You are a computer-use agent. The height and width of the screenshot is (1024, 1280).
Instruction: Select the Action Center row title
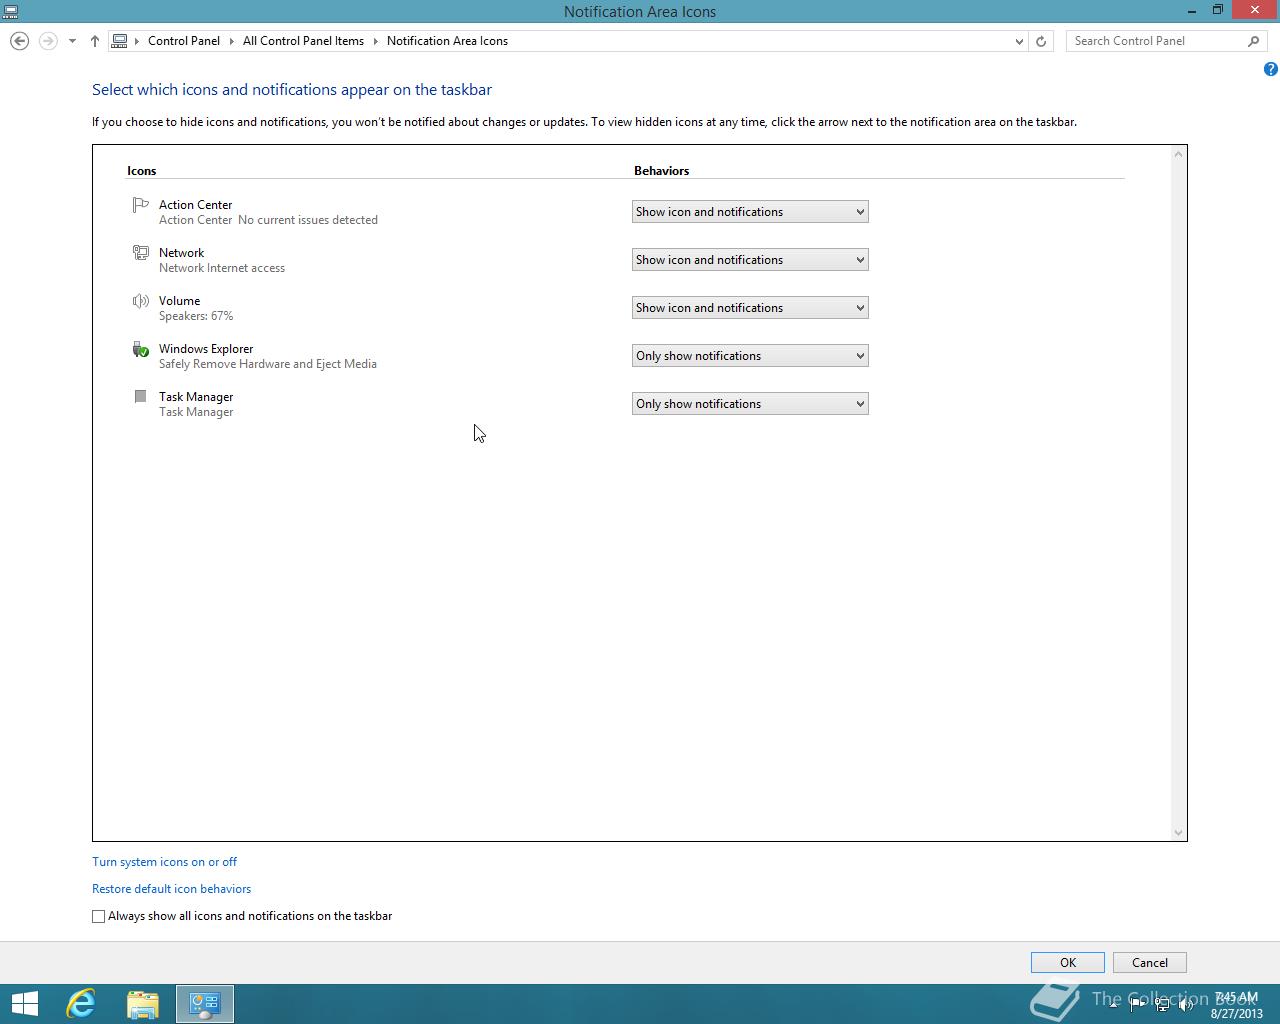[x=196, y=205]
